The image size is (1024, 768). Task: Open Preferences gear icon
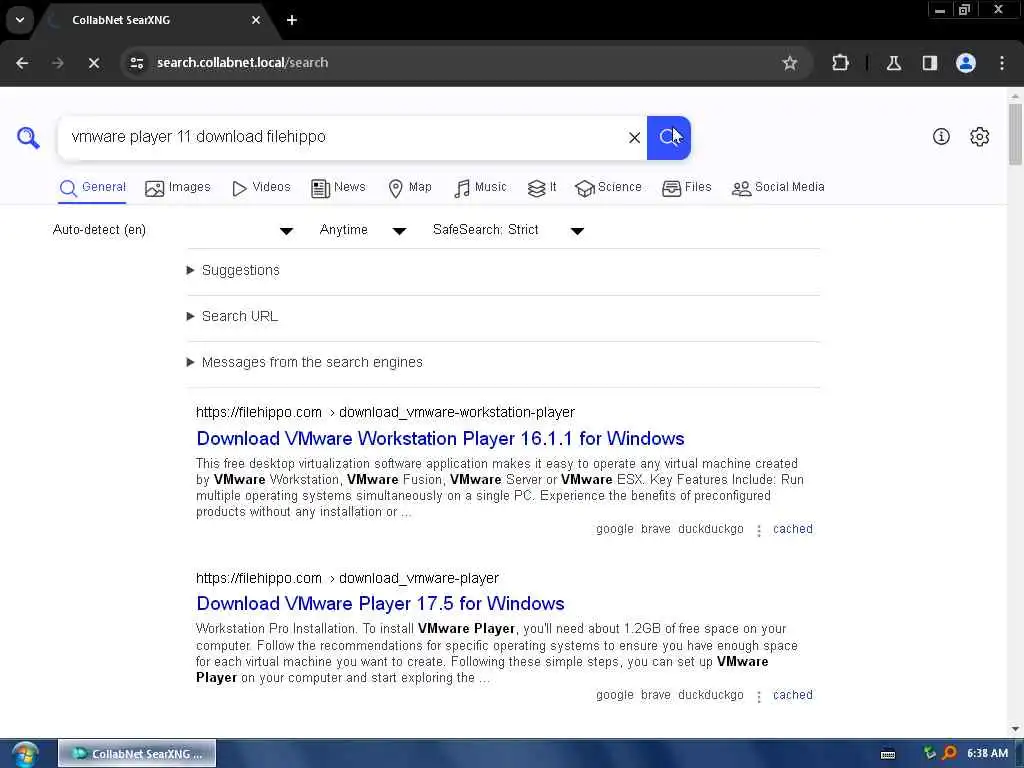click(x=980, y=136)
